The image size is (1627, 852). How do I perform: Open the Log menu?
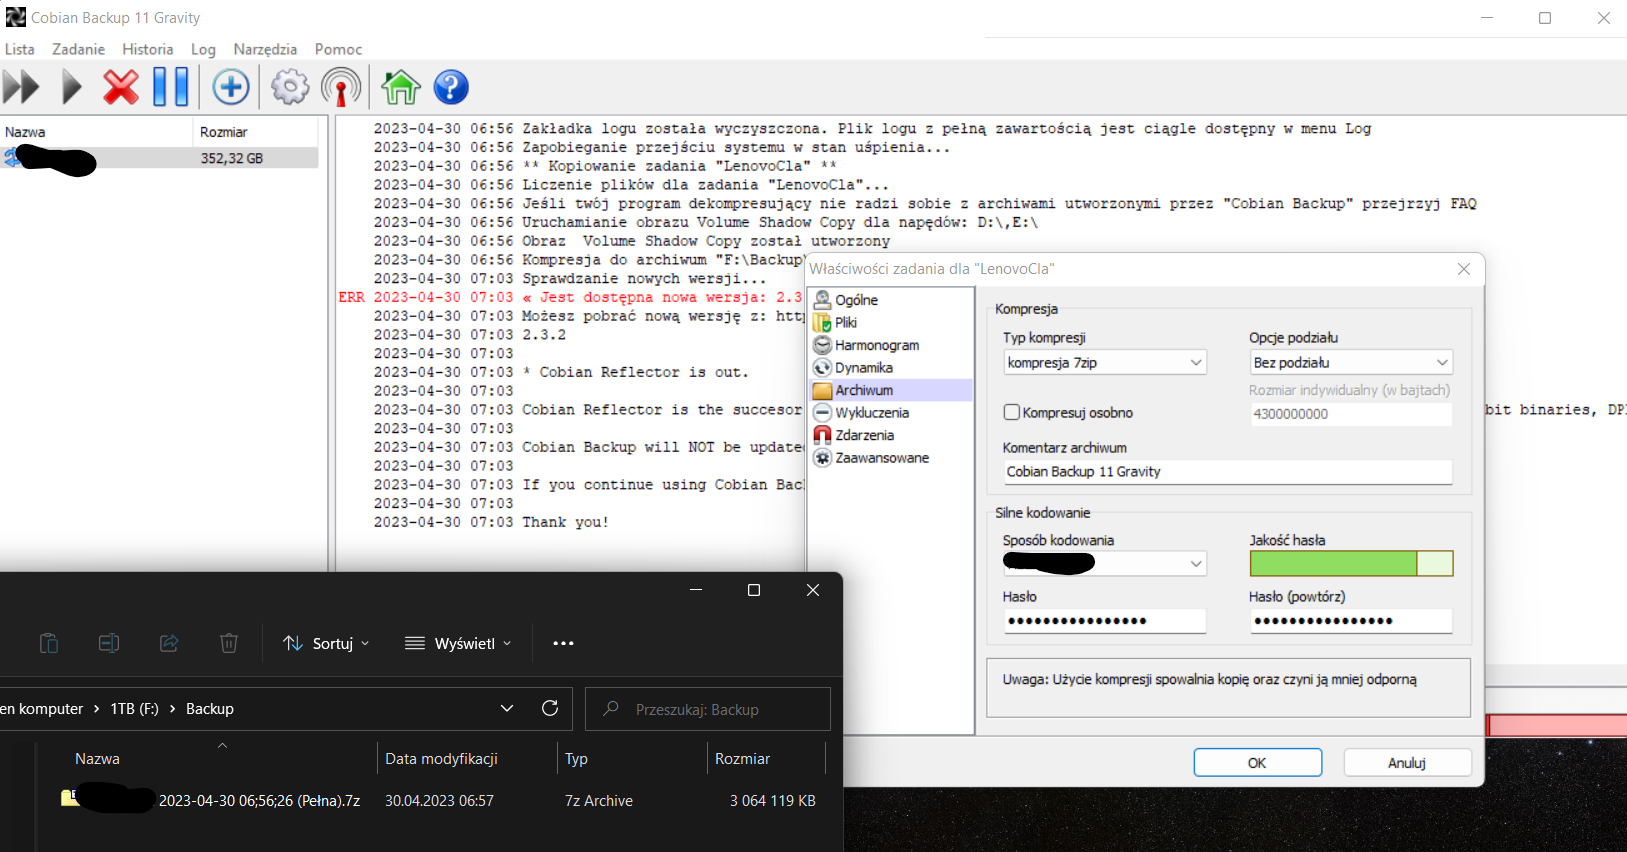(203, 49)
